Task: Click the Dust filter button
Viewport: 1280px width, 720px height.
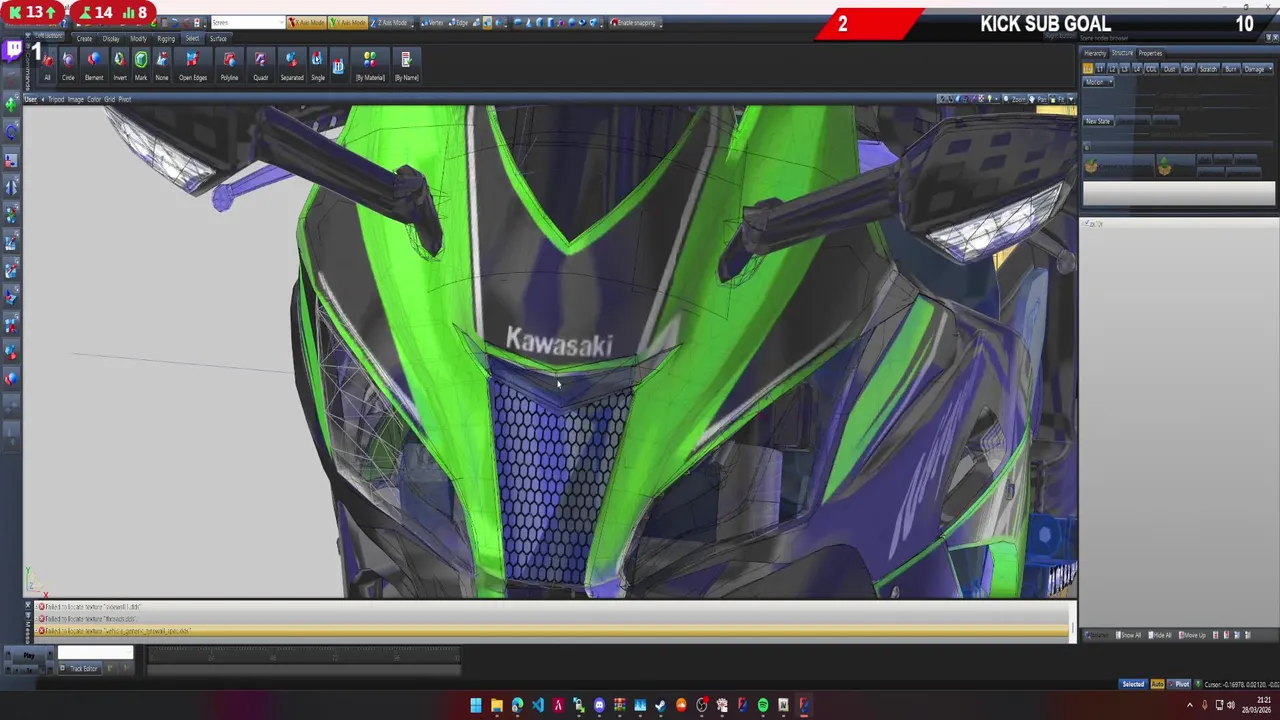Action: (1170, 69)
